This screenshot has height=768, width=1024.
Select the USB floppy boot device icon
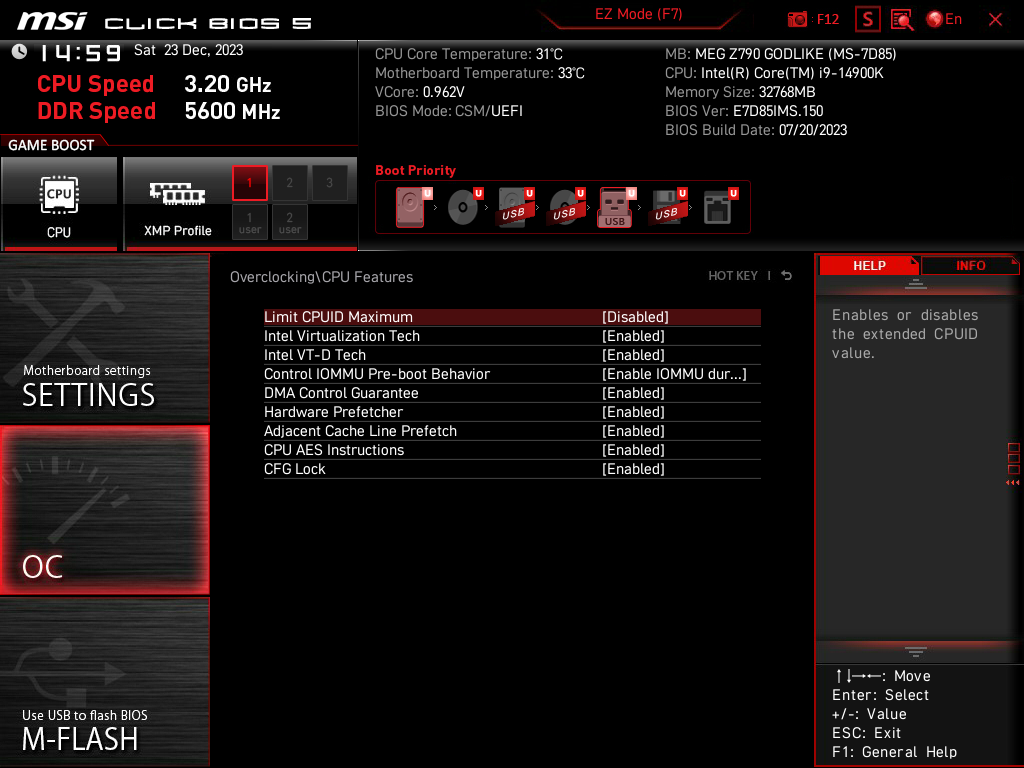[668, 207]
